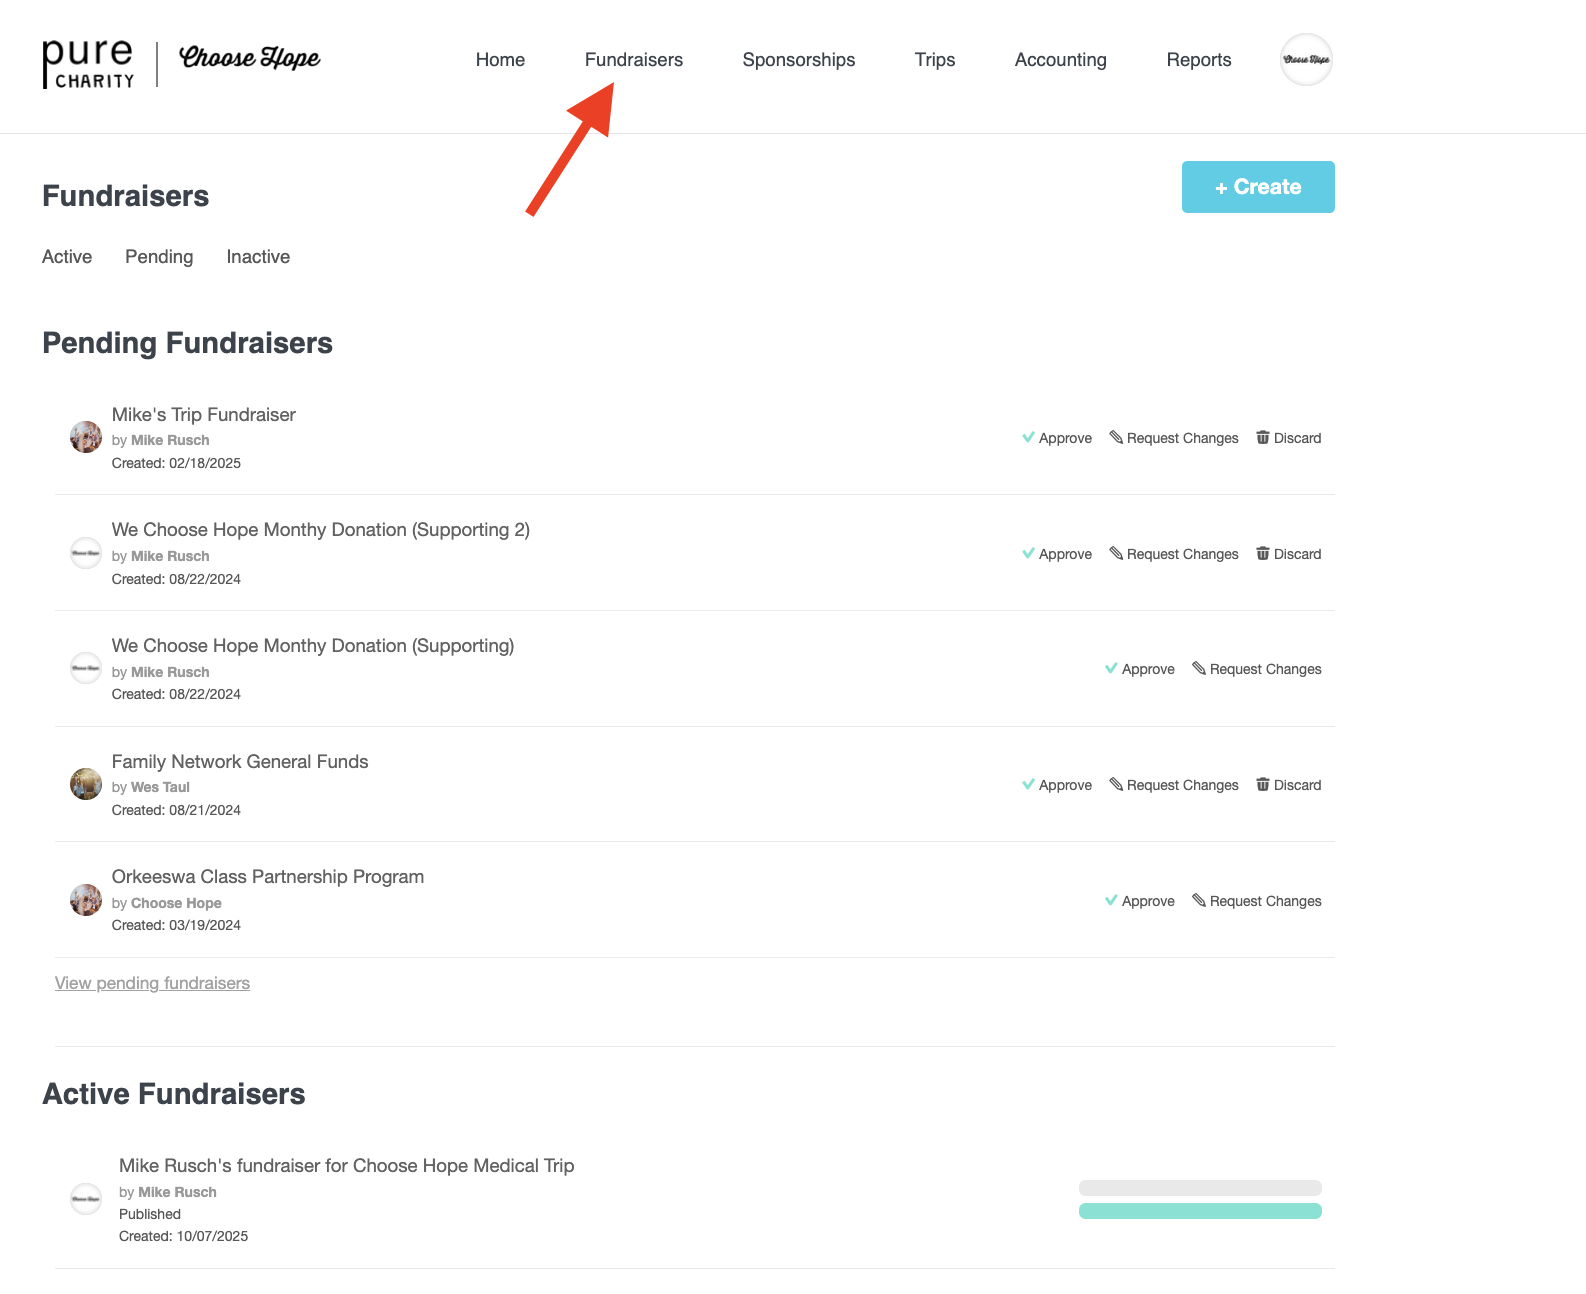Click the + Create button
Viewport: 1586px width, 1294px height.
tap(1258, 187)
